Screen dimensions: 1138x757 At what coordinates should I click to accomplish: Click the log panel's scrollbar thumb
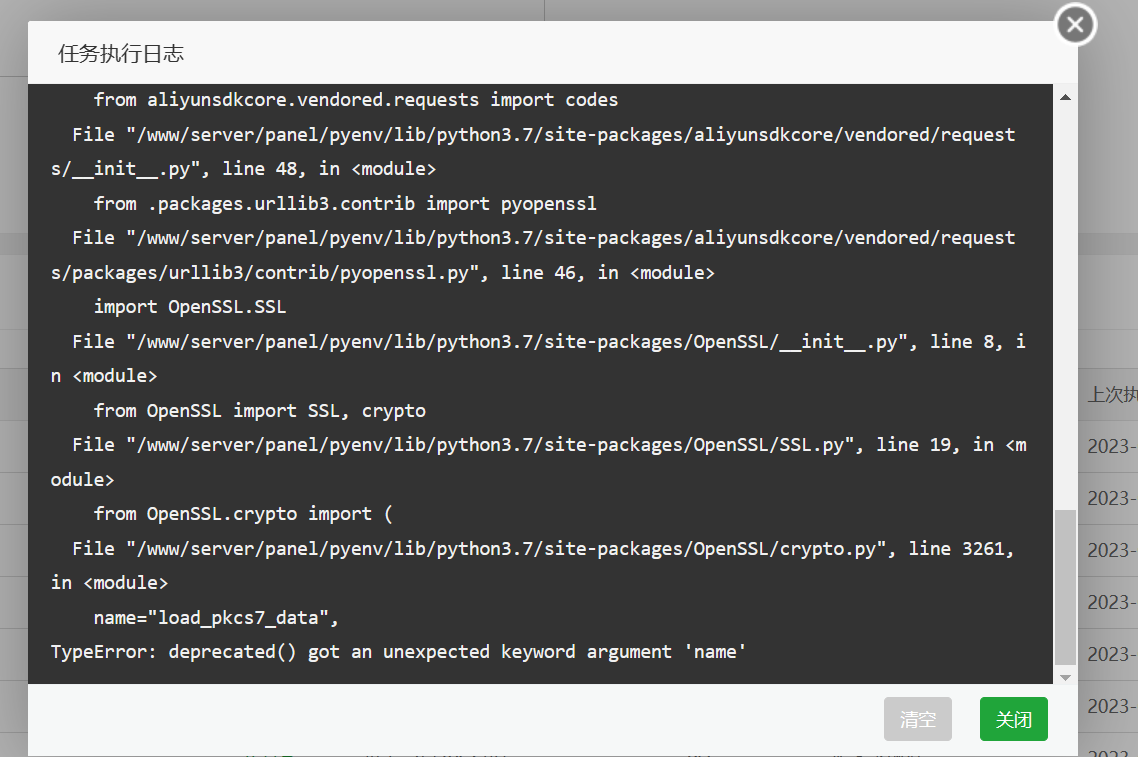1065,587
